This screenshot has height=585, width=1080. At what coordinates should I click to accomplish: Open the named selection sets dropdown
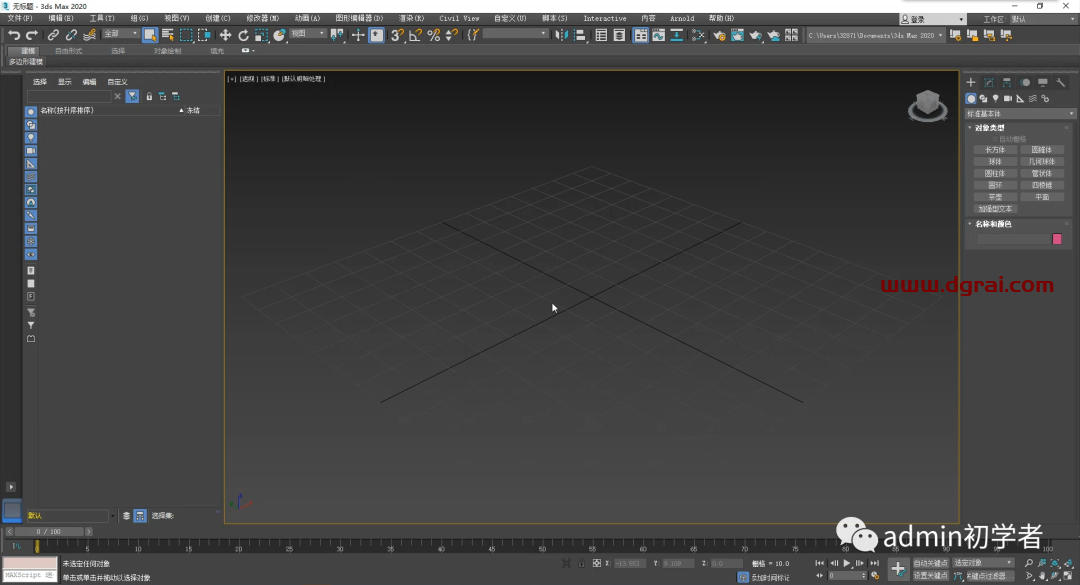click(x=515, y=34)
